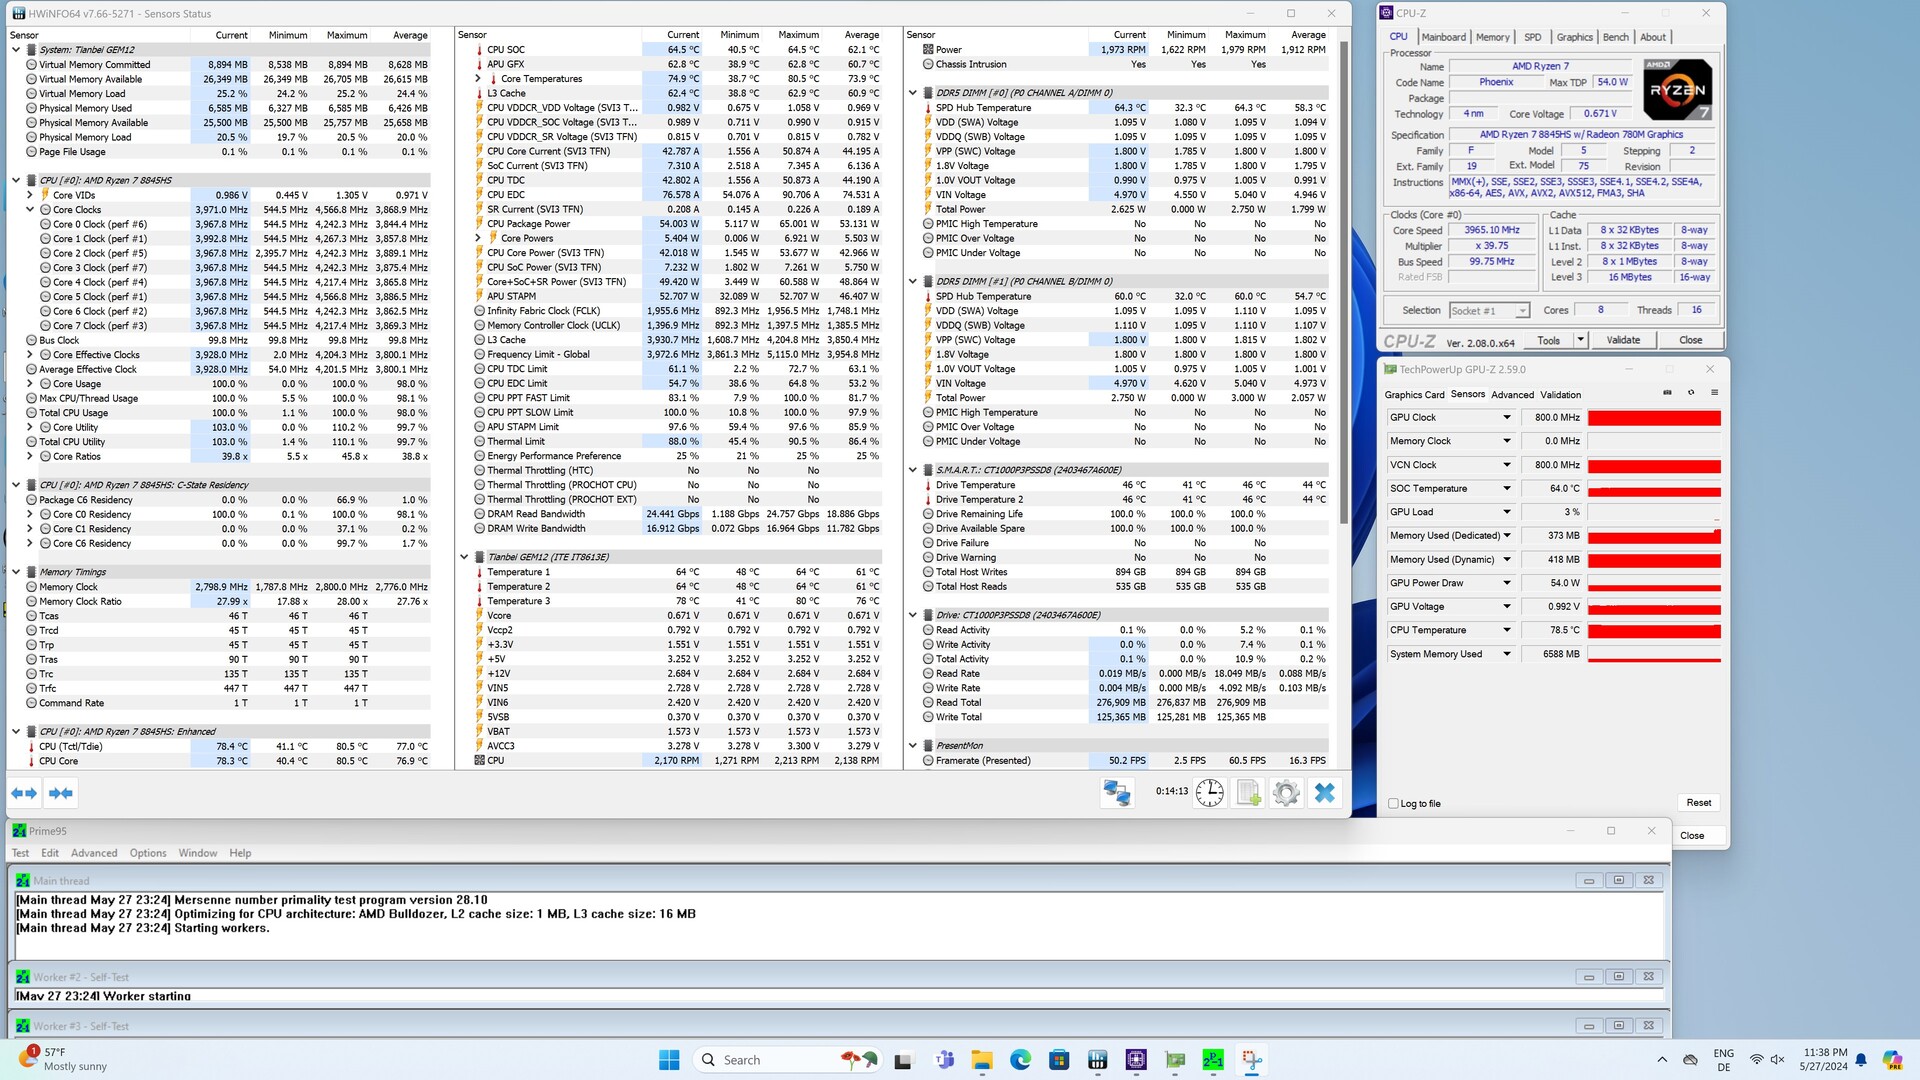This screenshot has height=1080, width=1920.
Task: Expand Core Temperatures row
Action: point(478,79)
